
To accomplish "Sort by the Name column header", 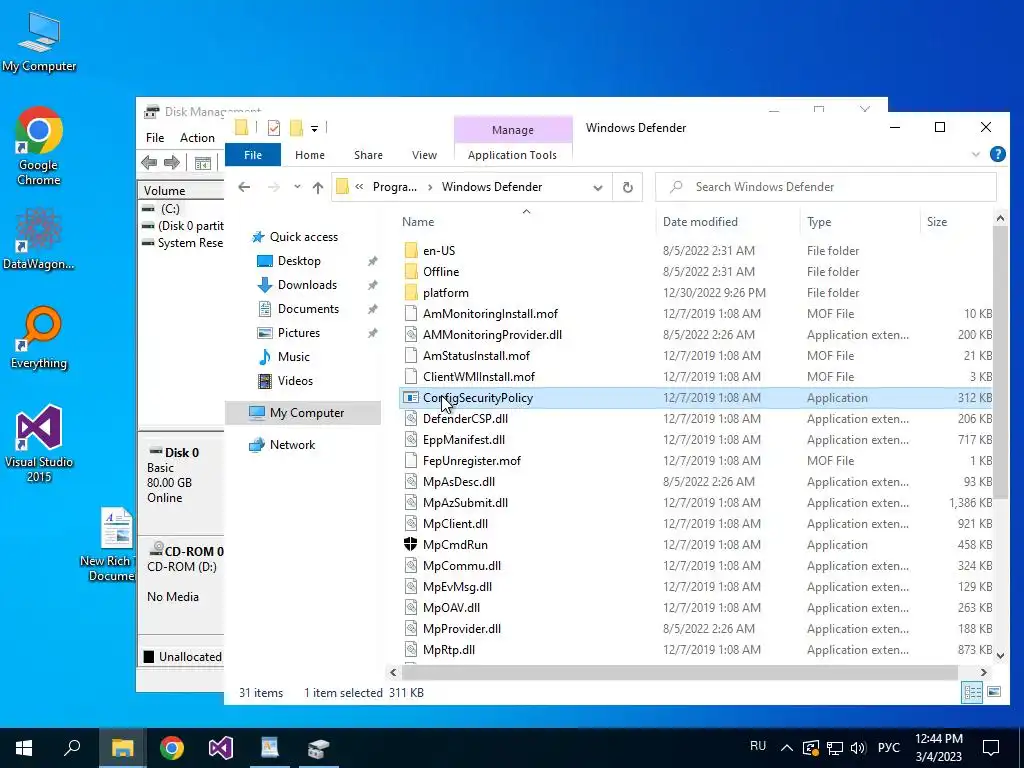I will pos(418,222).
